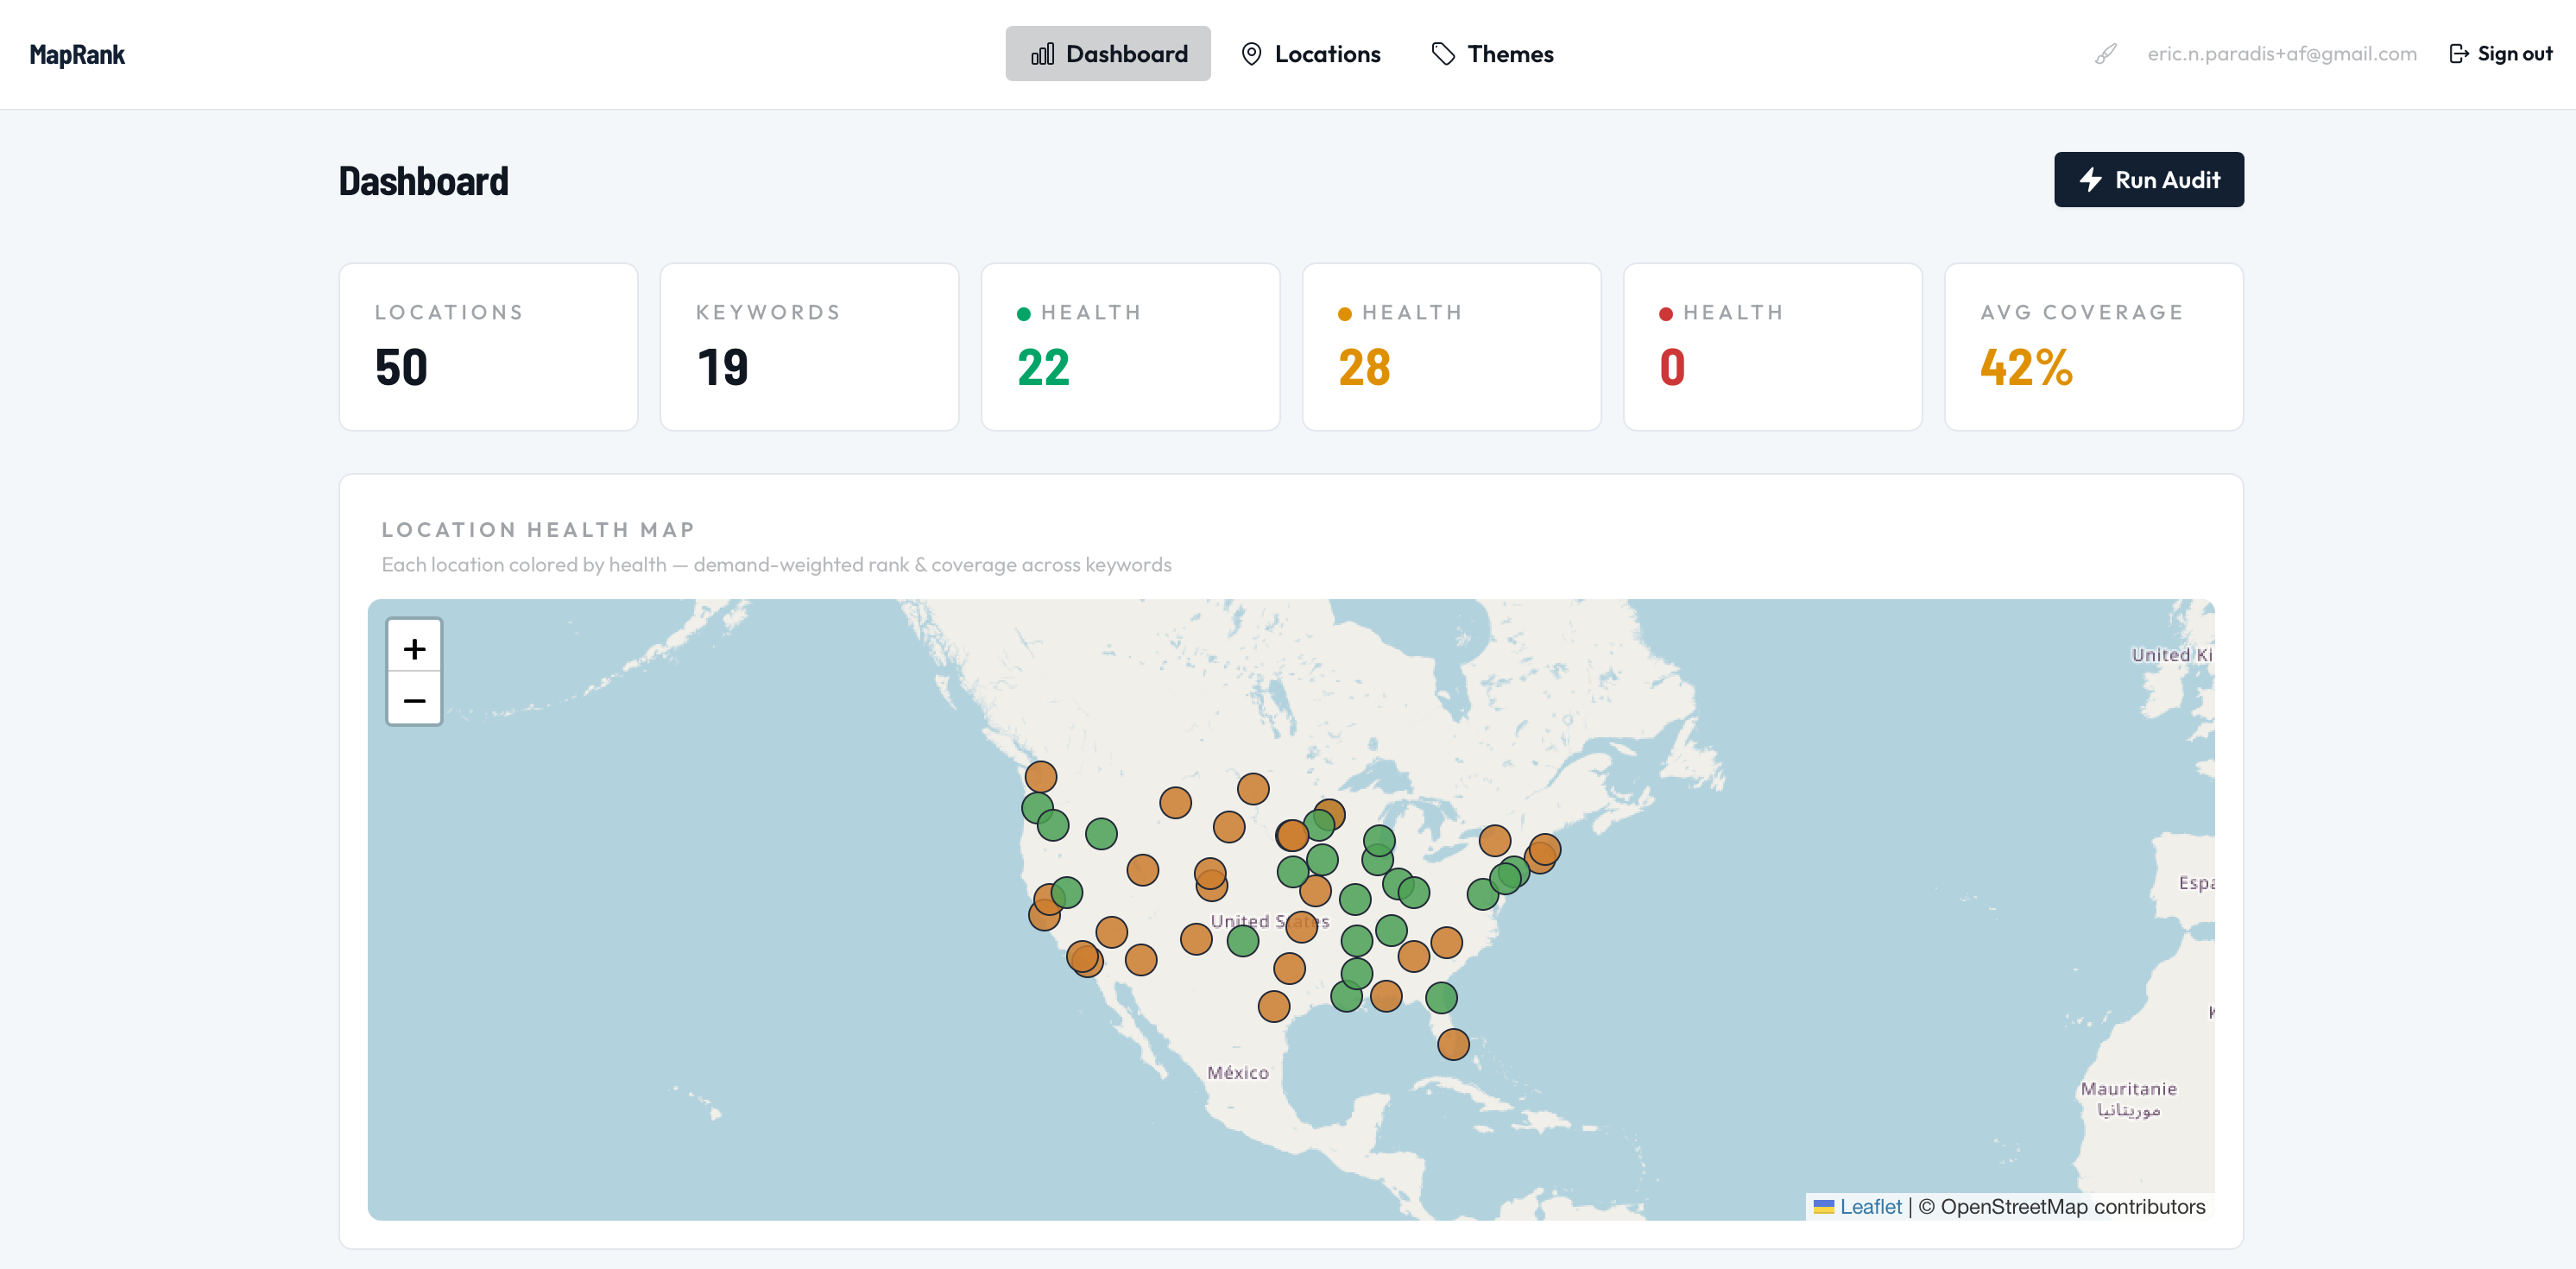Click the map zoom out minus button
This screenshot has width=2576, height=1269.
coord(414,699)
